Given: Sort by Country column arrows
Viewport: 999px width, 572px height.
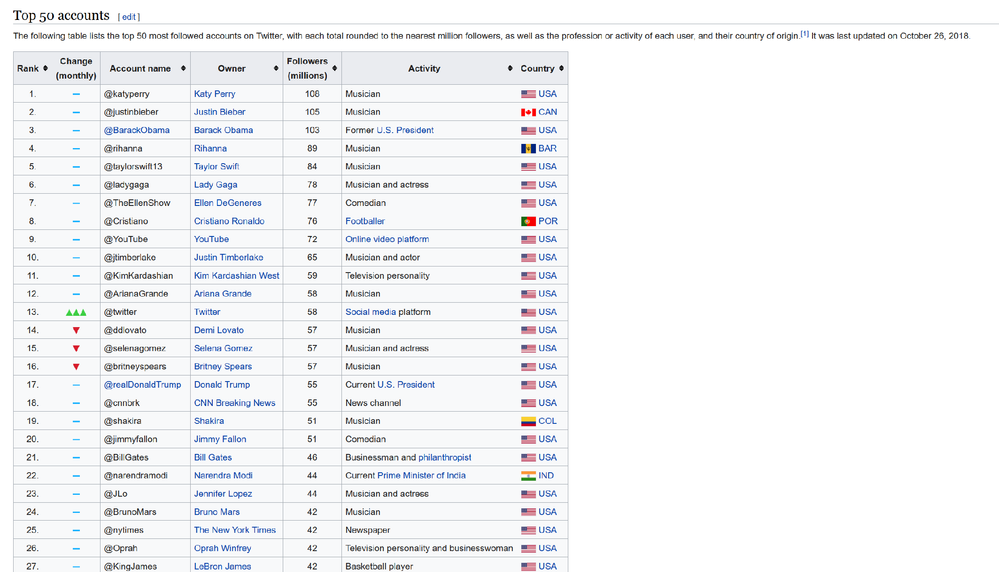Looking at the screenshot, I should point(561,68).
